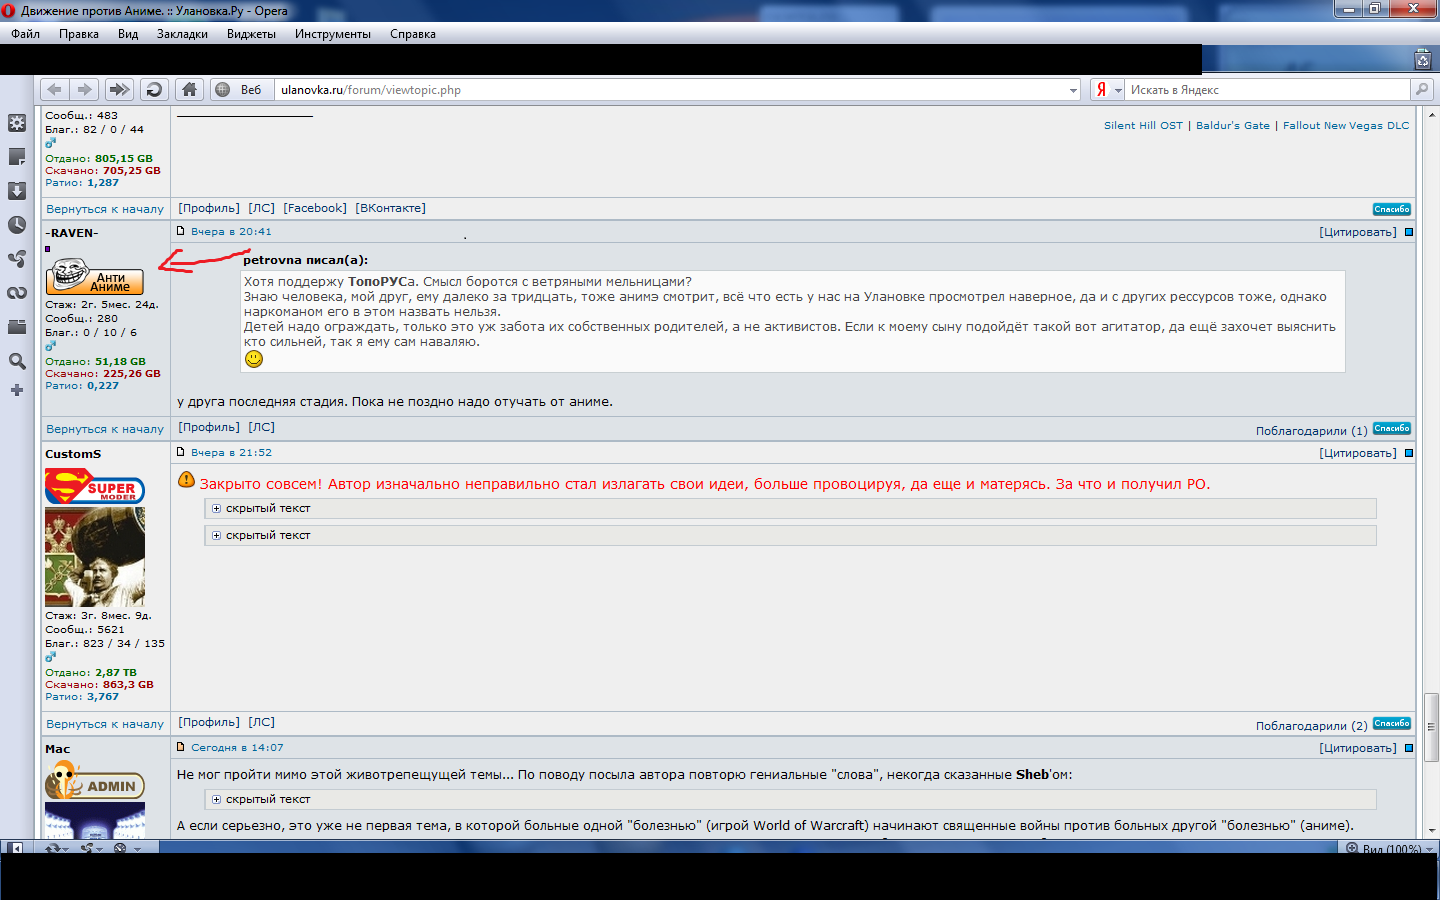The image size is (1440, 900).
Task: Open the Windows folder panel in sidebar
Action: pyautogui.click(x=17, y=327)
